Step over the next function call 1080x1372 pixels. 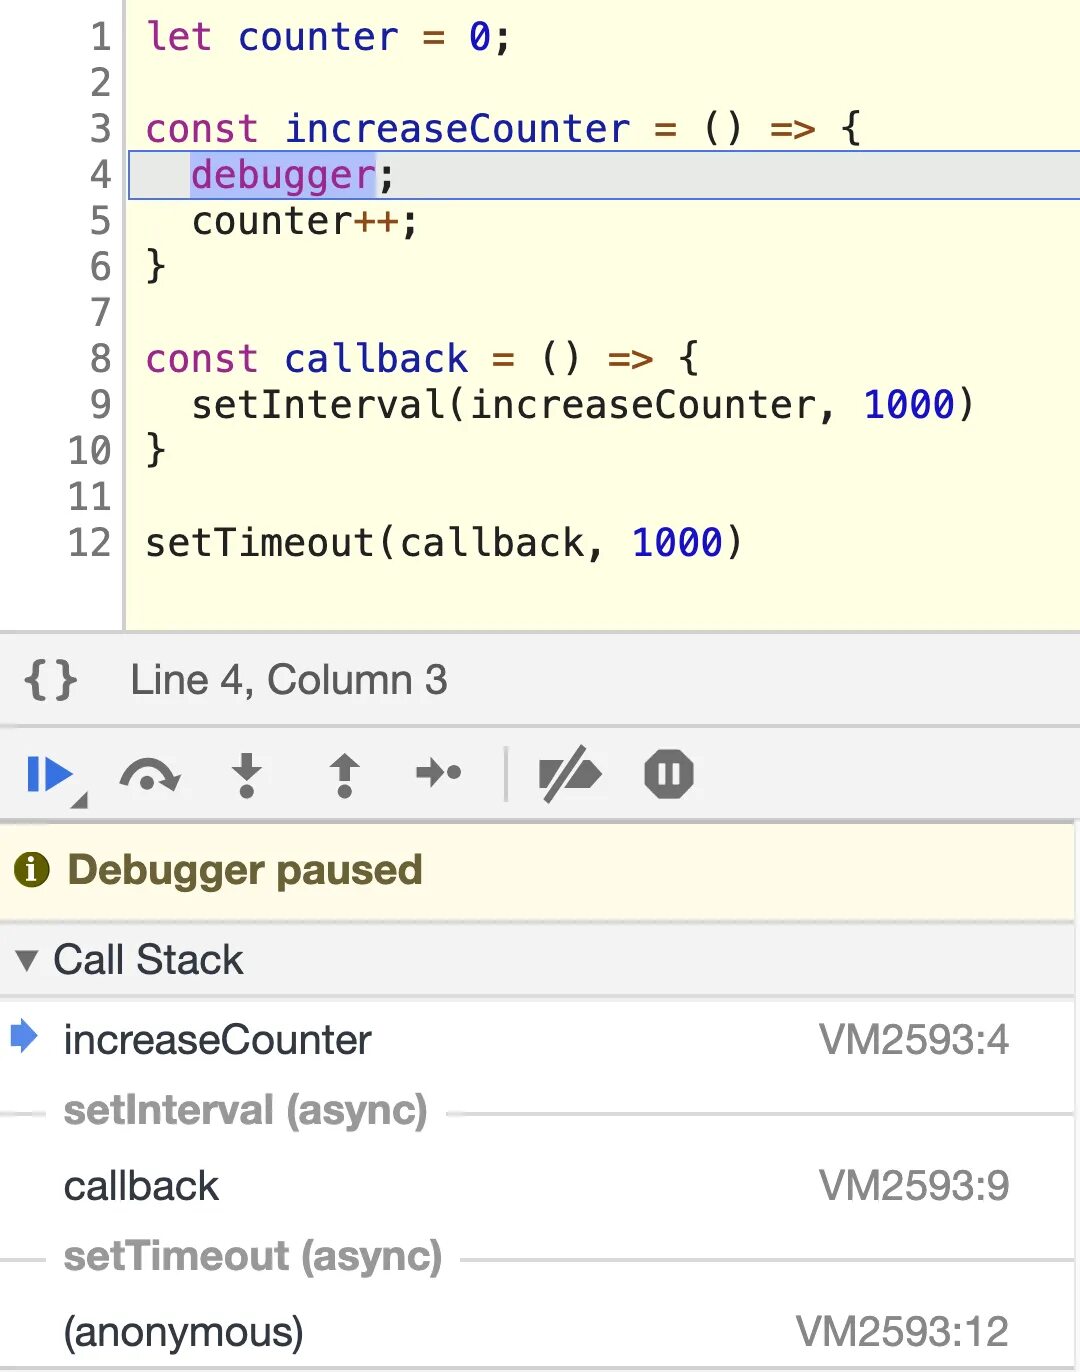(149, 775)
